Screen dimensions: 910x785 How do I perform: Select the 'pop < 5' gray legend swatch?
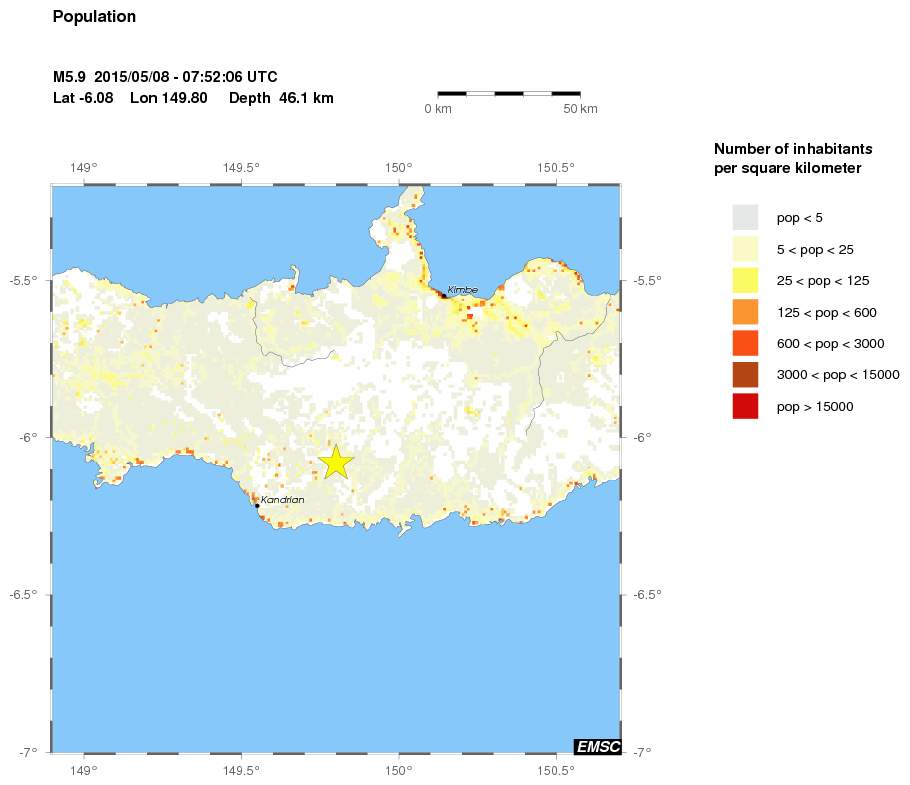point(745,217)
